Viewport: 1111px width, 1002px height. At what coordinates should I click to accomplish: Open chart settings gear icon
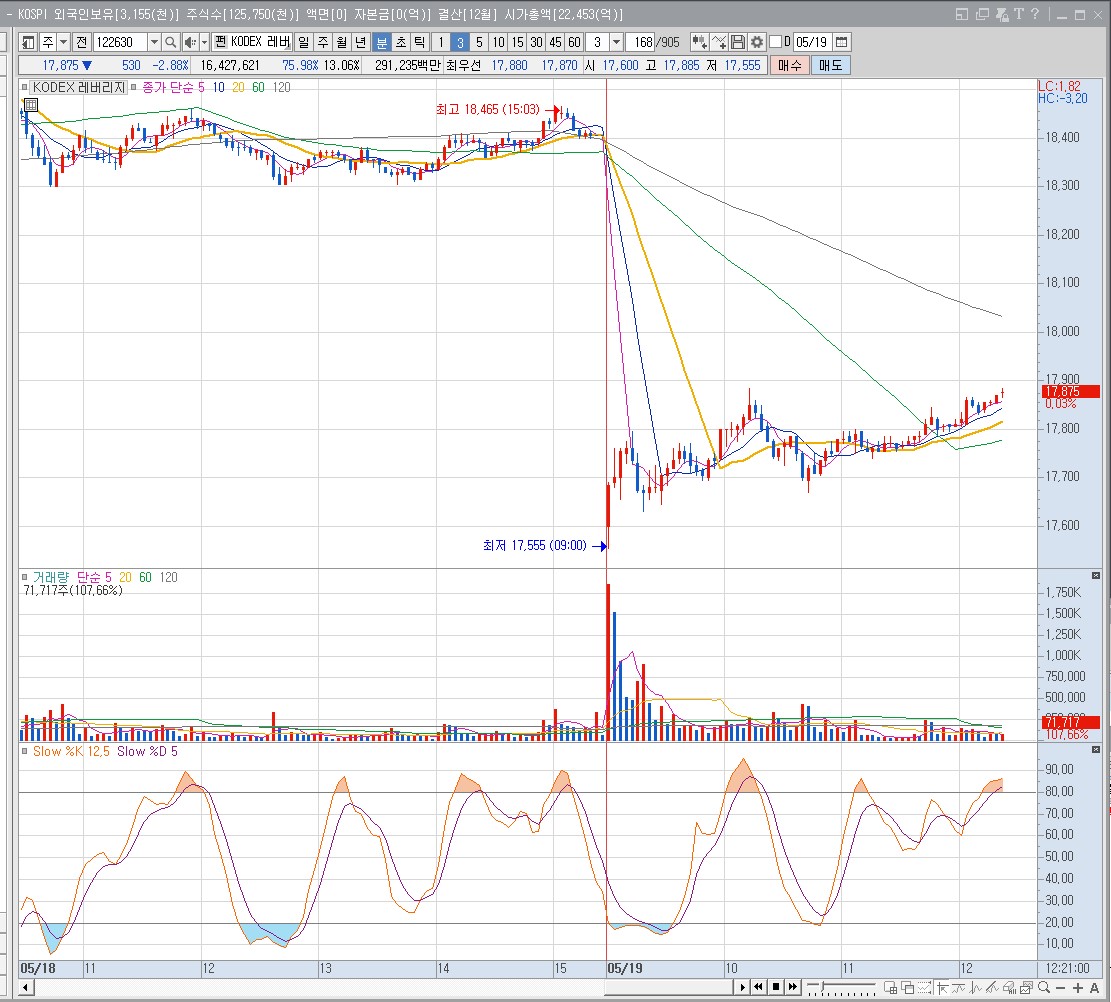[x=757, y=43]
